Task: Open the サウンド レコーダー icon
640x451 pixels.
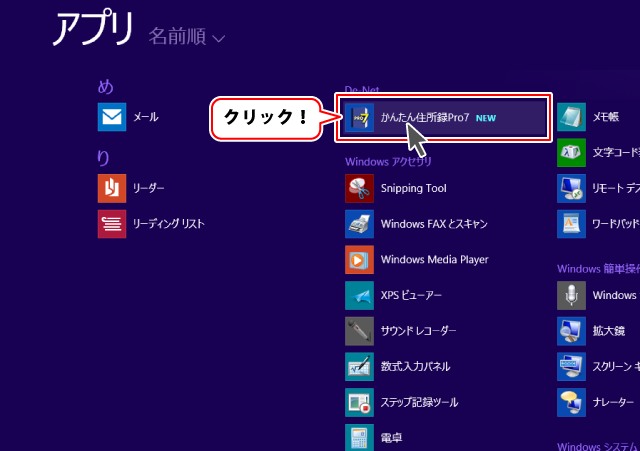Action: coord(359,331)
